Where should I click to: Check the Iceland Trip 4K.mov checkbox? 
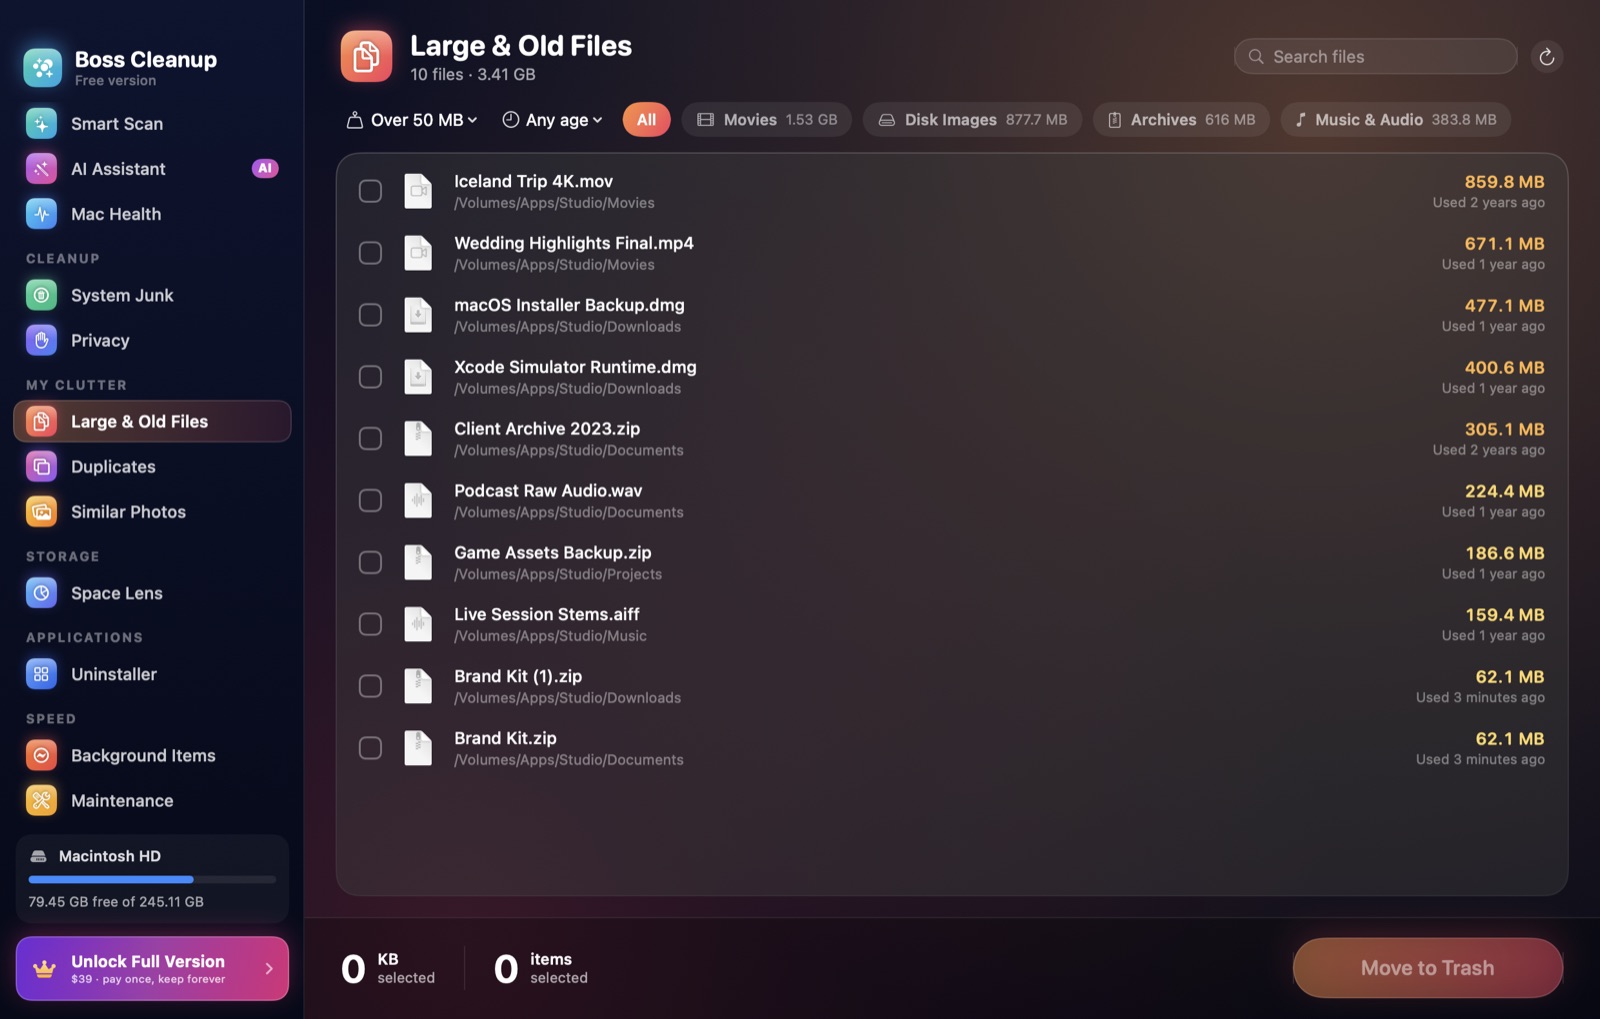point(370,191)
